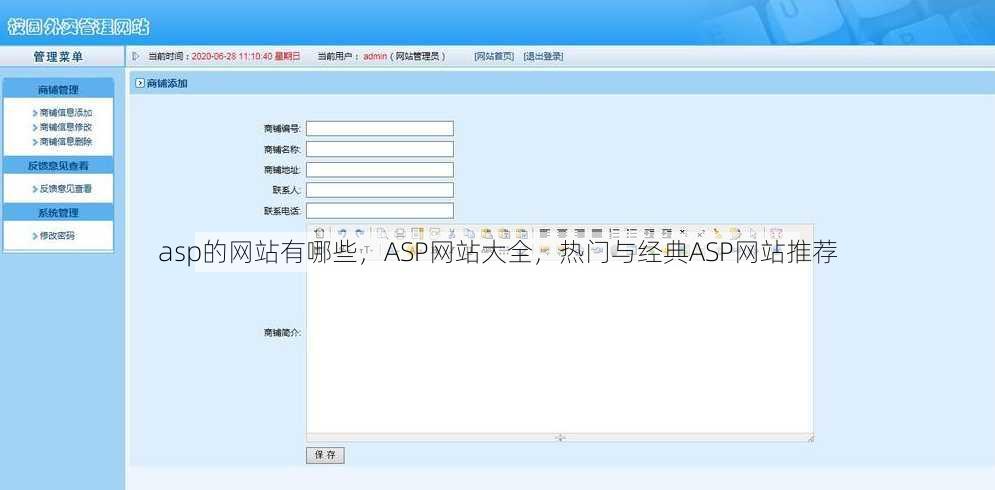
Task: Click the Undo icon in editor toolbar
Action: 342,234
